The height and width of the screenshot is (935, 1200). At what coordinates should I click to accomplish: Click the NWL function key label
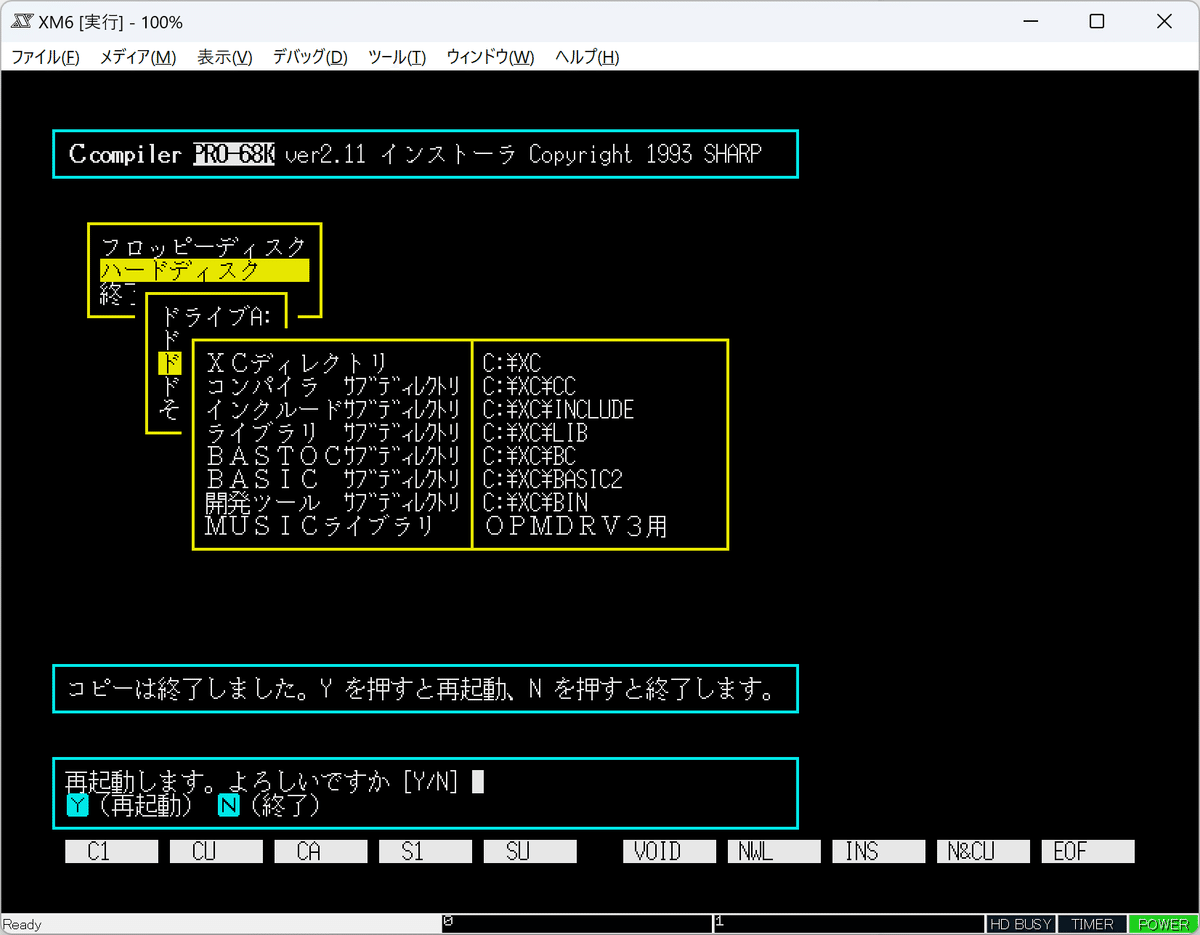pos(774,852)
